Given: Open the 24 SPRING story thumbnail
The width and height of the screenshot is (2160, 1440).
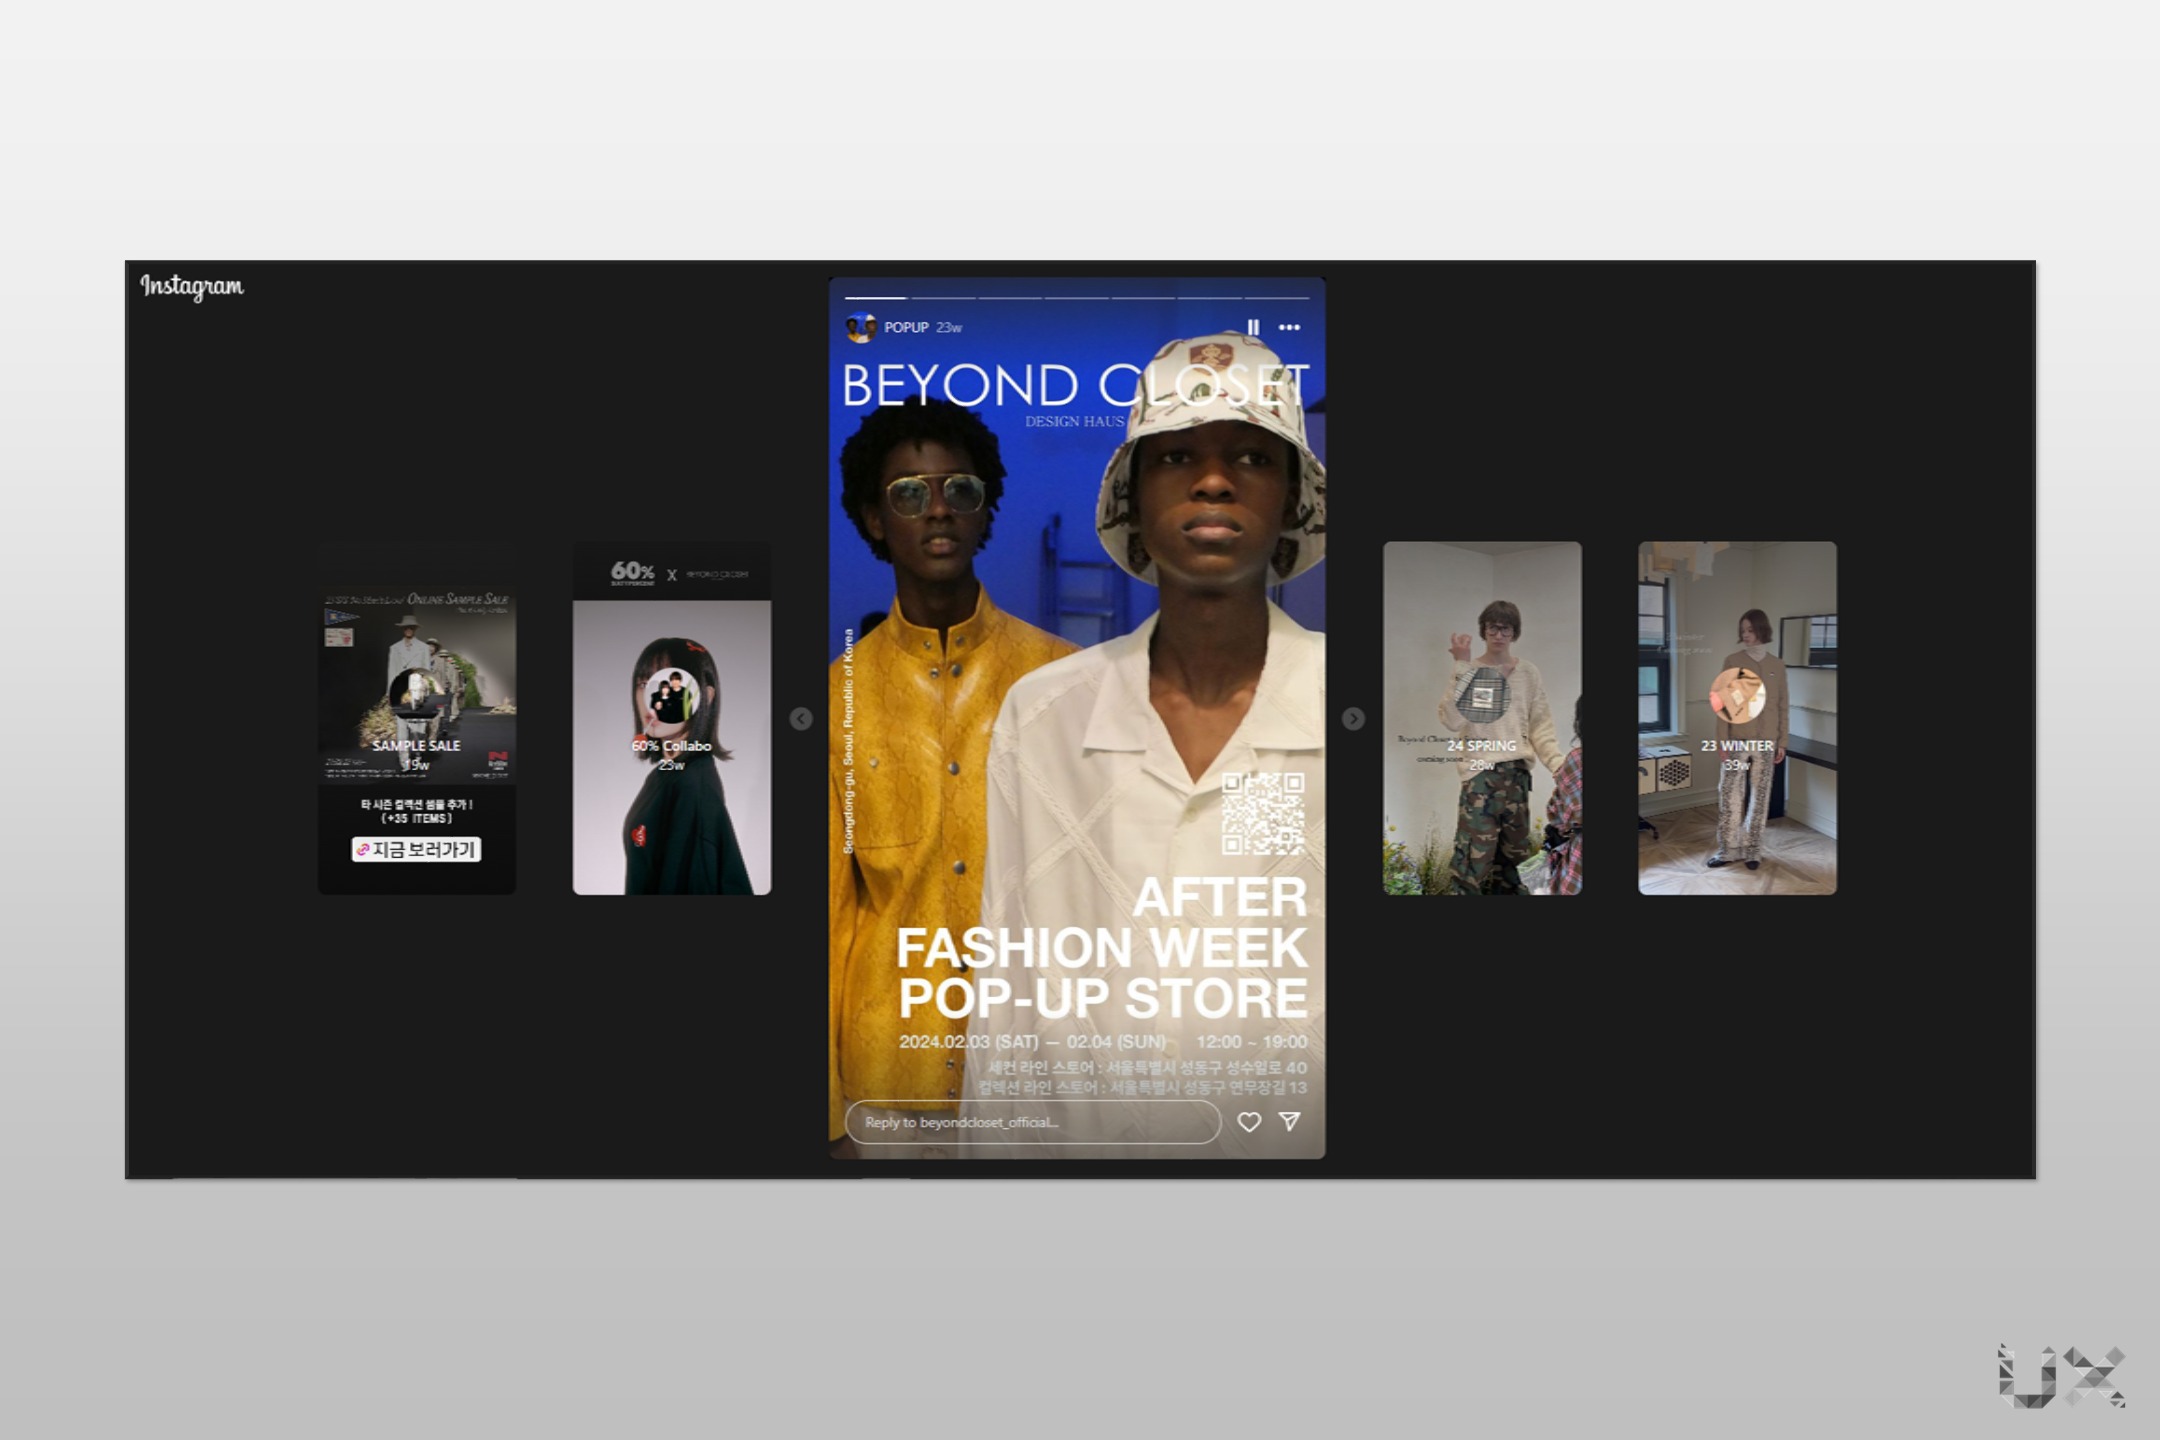Looking at the screenshot, I should 1482,718.
